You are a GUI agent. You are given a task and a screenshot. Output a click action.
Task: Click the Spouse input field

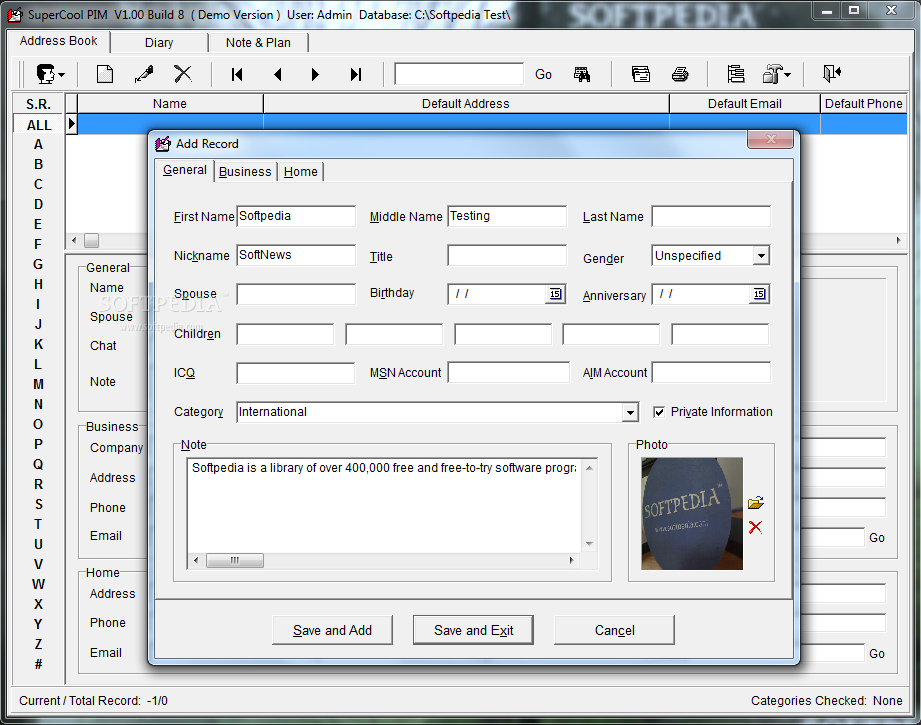296,294
